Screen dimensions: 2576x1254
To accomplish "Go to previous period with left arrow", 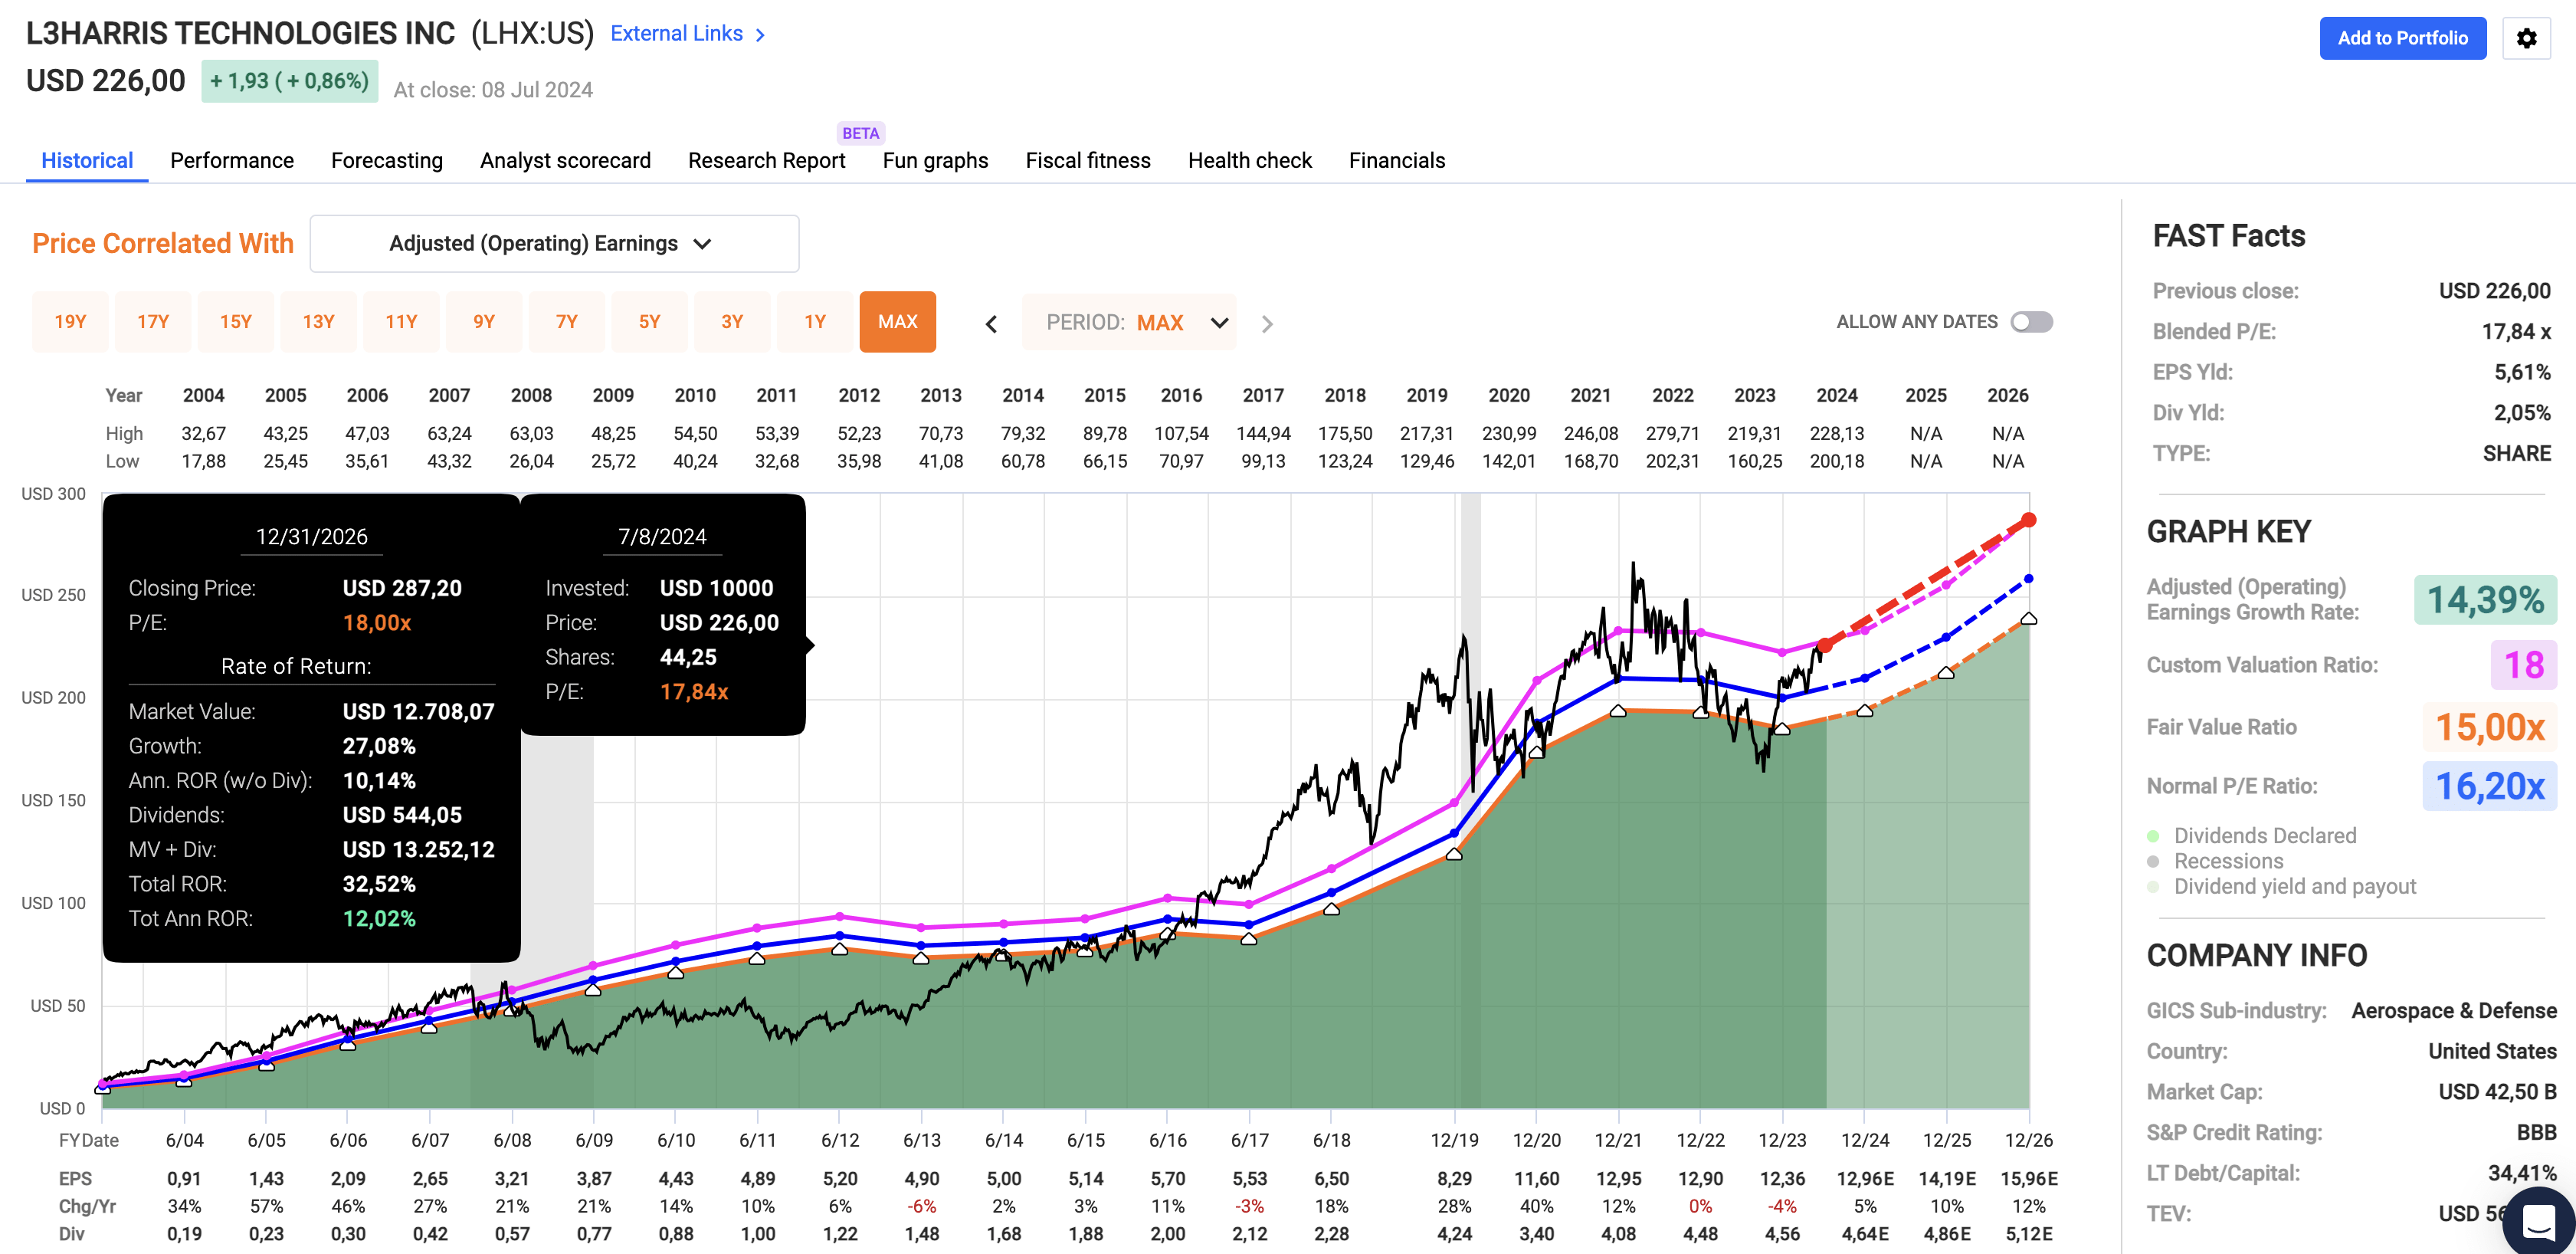I will (991, 323).
